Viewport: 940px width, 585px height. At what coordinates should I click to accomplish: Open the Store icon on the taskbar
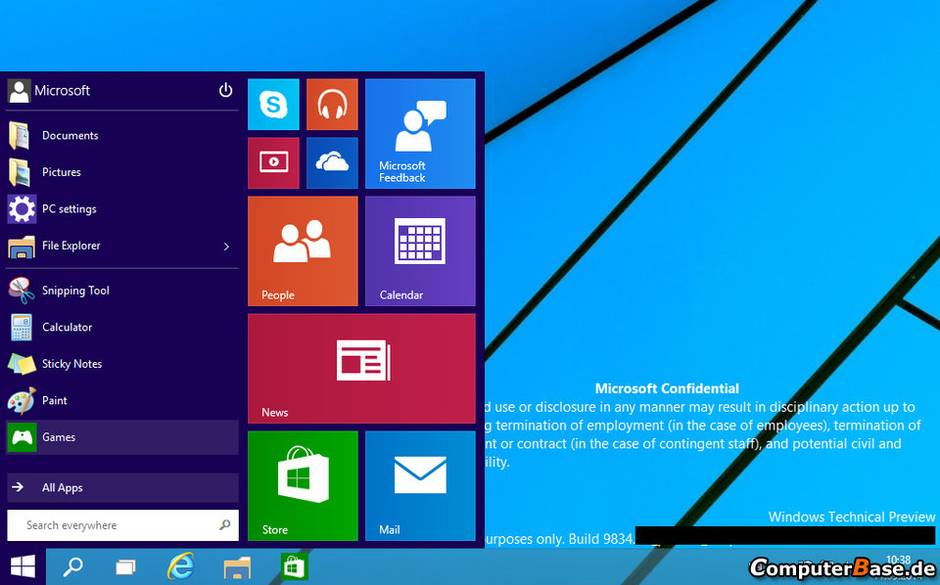tap(294, 566)
